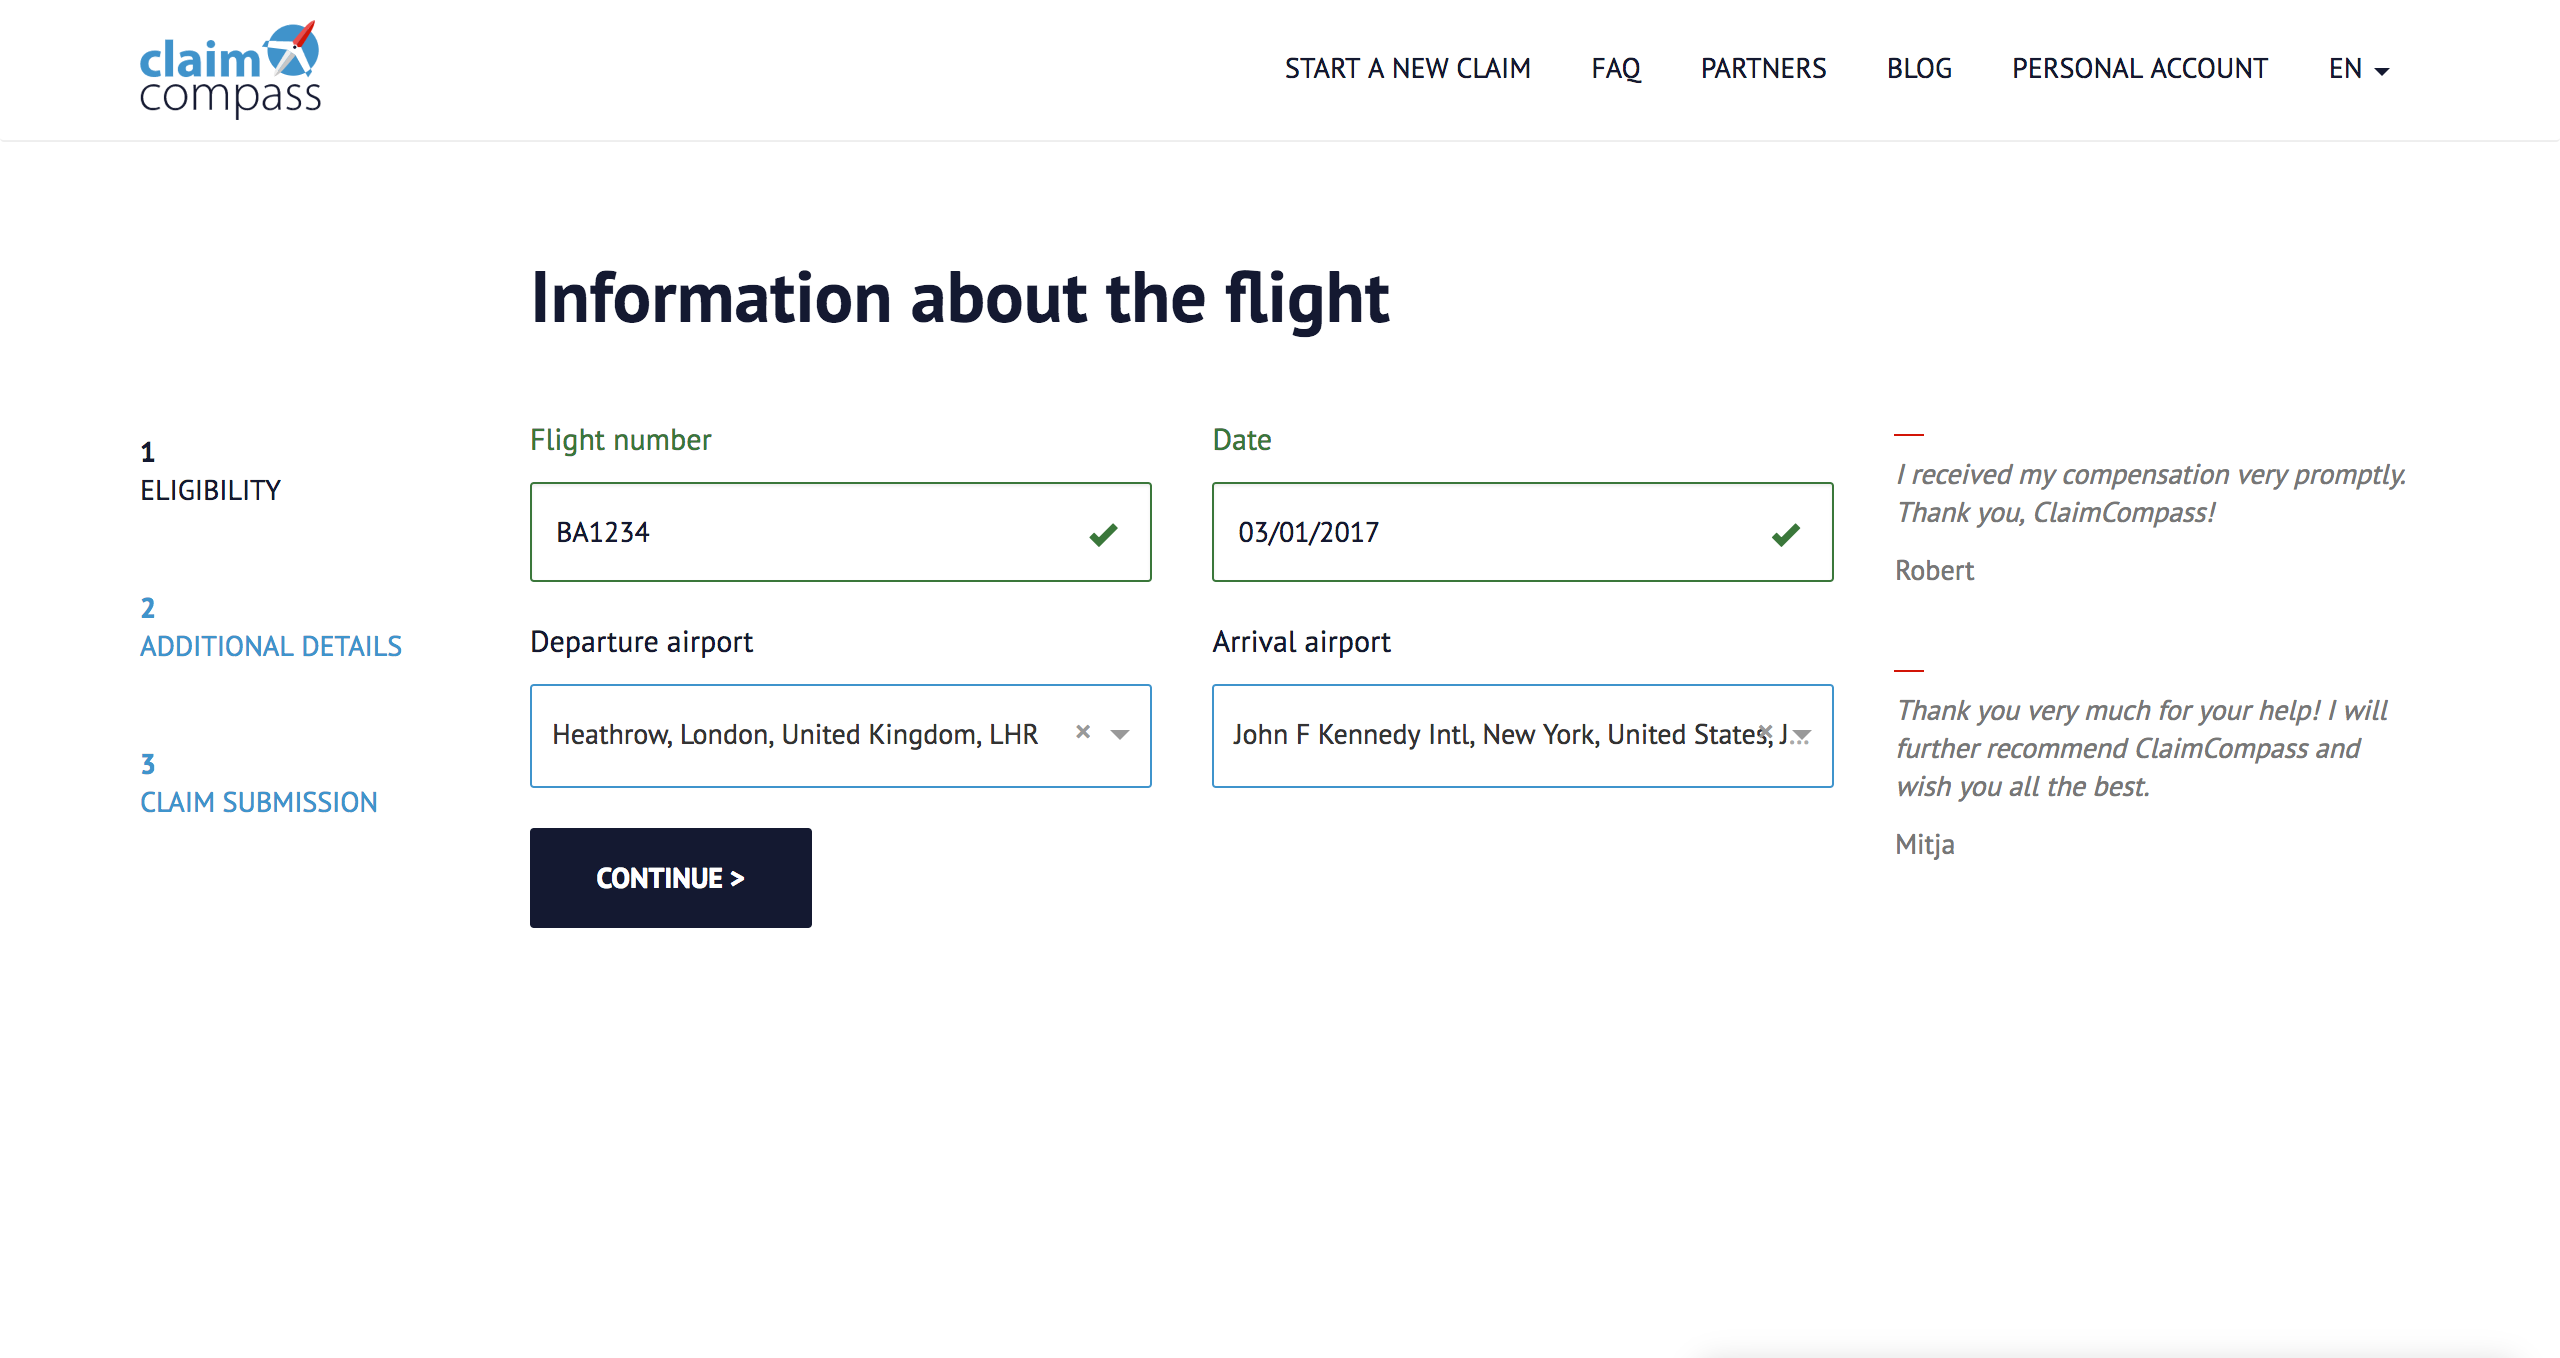Expand the Arrival airport dropdown arrow

point(1802,735)
